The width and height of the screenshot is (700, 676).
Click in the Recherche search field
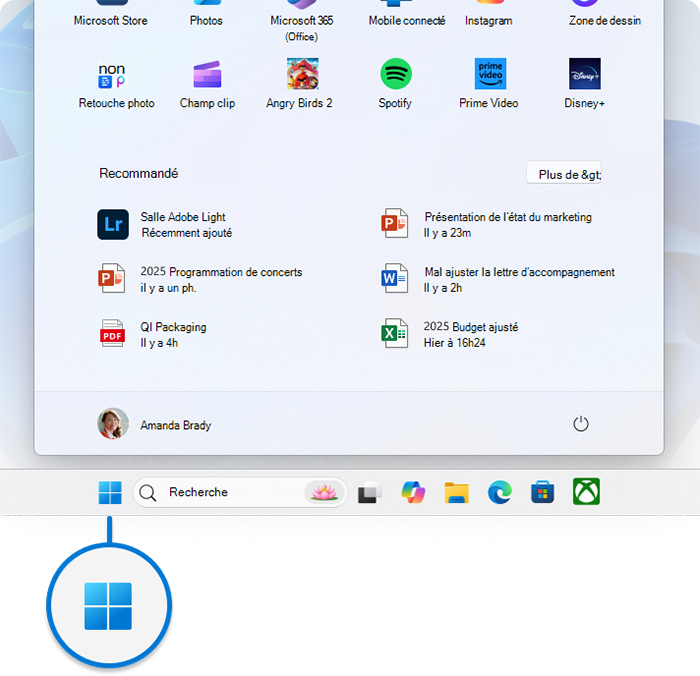coord(240,492)
